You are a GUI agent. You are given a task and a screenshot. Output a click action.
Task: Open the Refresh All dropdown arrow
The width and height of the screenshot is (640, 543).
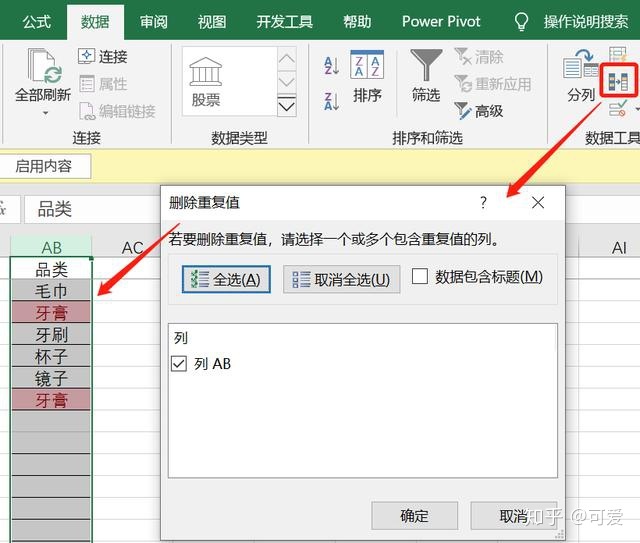(x=45, y=113)
